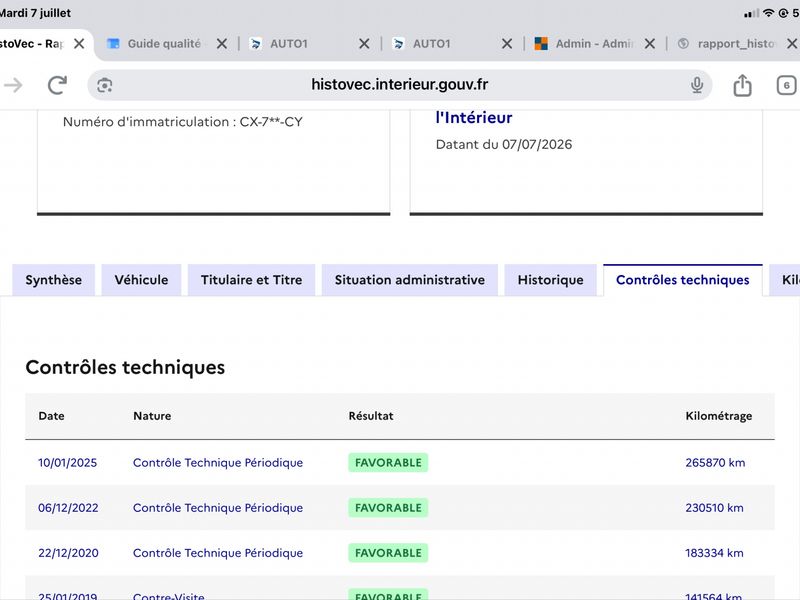The height and width of the screenshot is (600, 800).
Task: Close the first AUTO1 tab
Action: coord(364,44)
